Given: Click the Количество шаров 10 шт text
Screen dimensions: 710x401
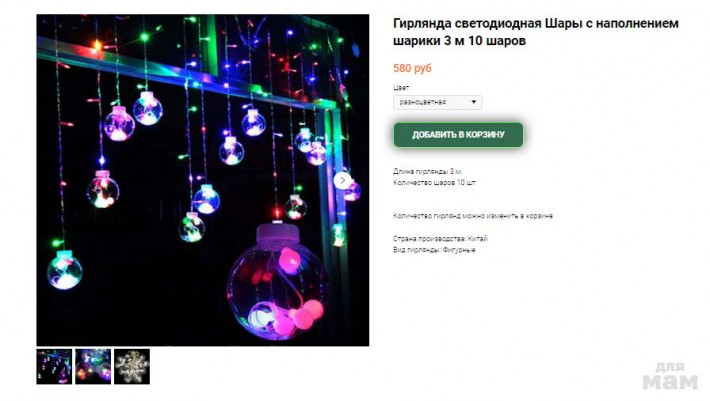Looking at the screenshot, I should point(434,183).
